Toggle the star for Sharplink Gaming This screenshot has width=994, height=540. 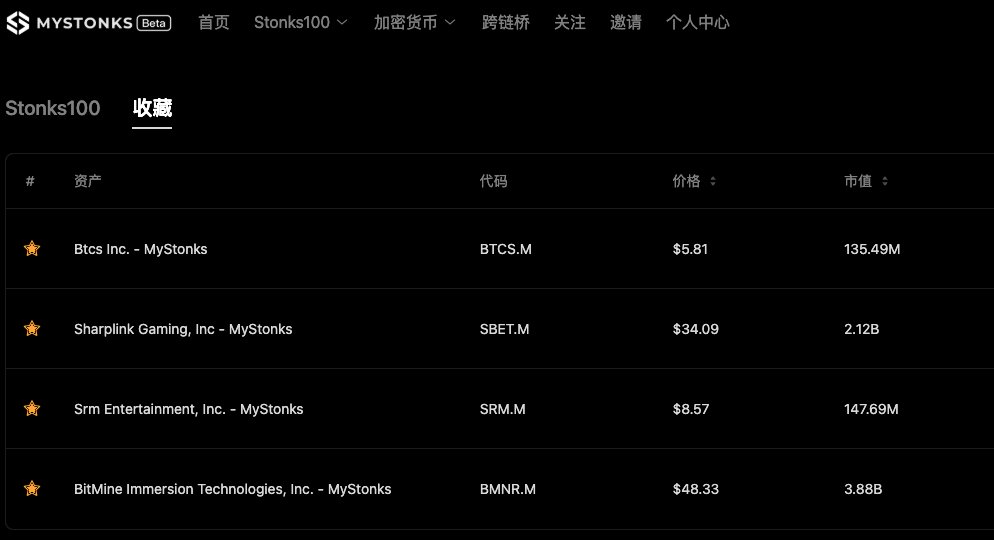(x=32, y=328)
